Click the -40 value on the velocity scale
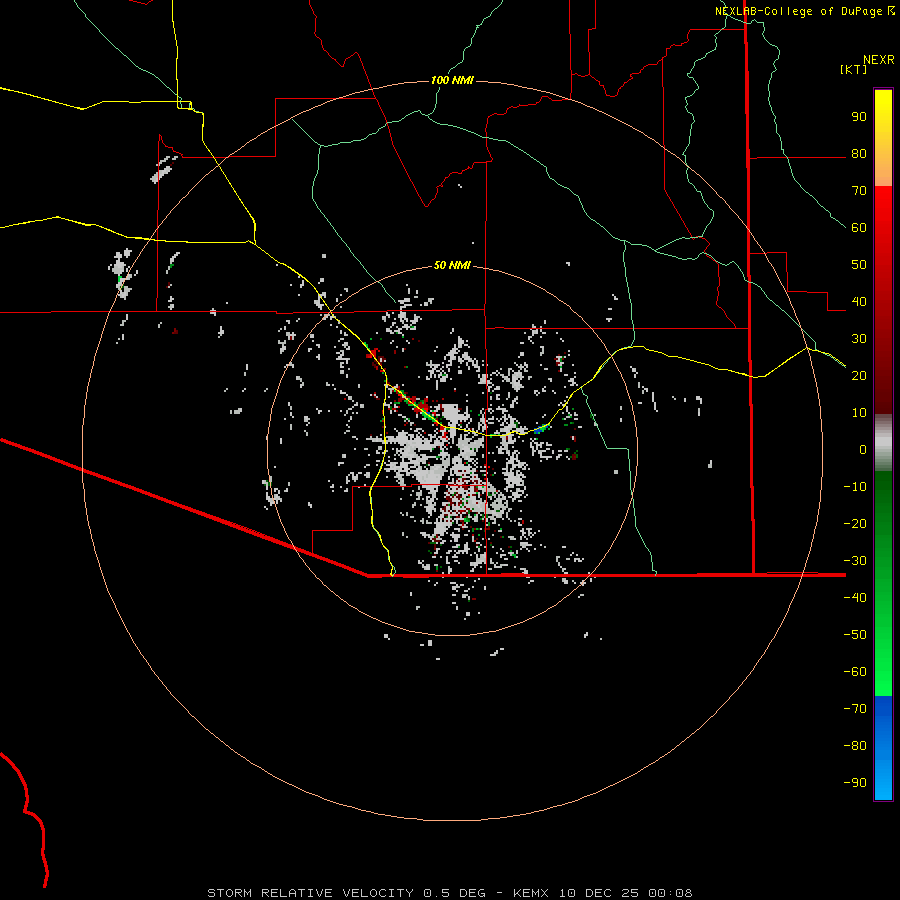Viewport: 900px width, 900px height. coord(855,598)
